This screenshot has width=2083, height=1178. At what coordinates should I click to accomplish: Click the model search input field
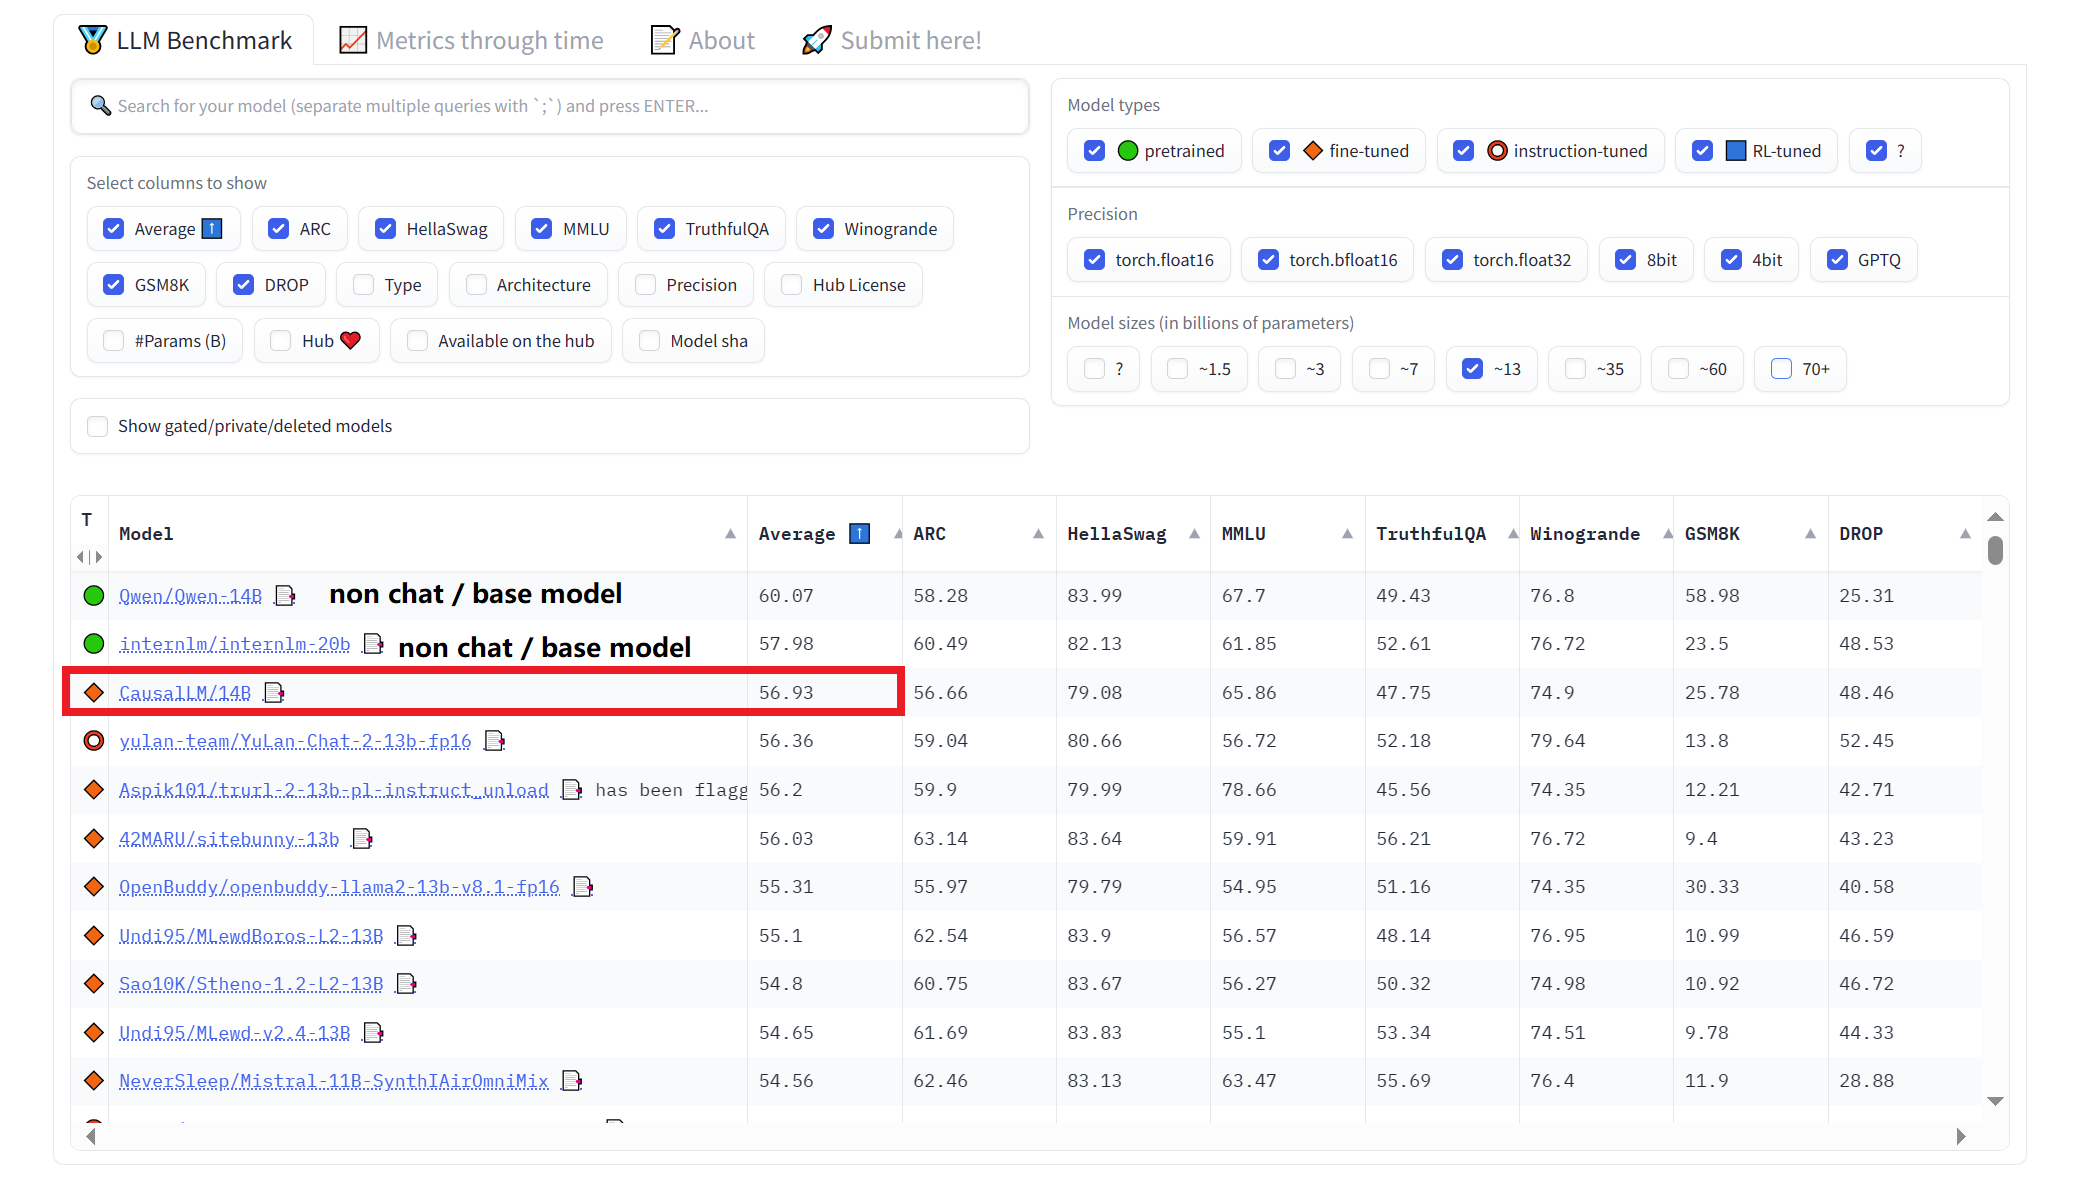(560, 106)
